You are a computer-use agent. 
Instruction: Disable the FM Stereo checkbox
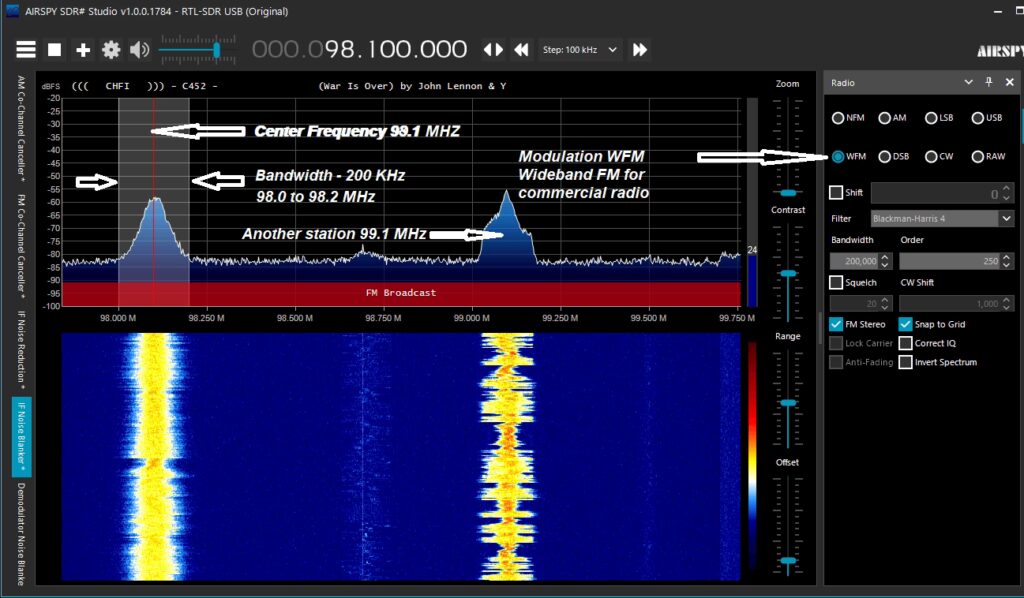837,324
